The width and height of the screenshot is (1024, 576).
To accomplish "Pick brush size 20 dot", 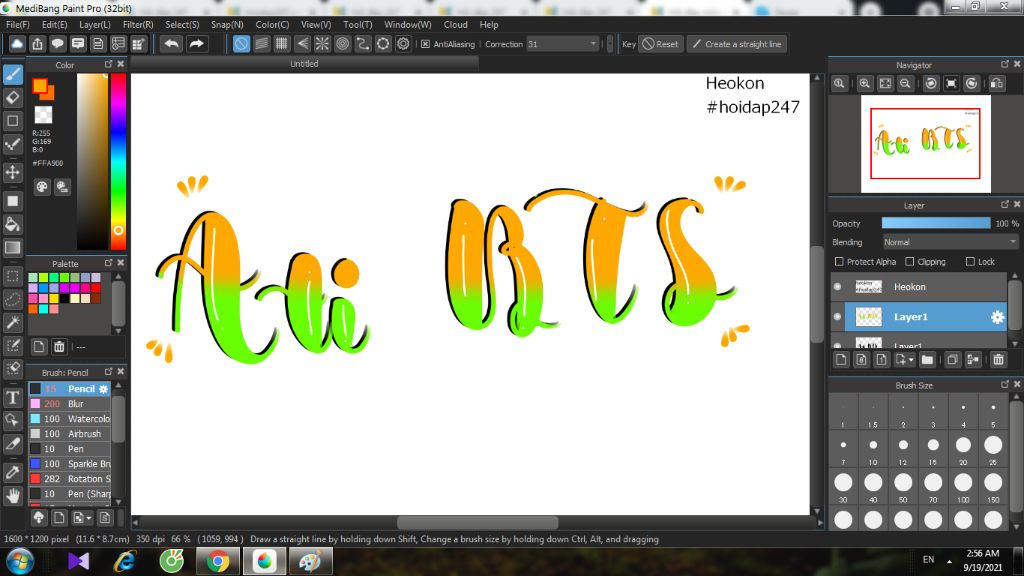I will (963, 445).
